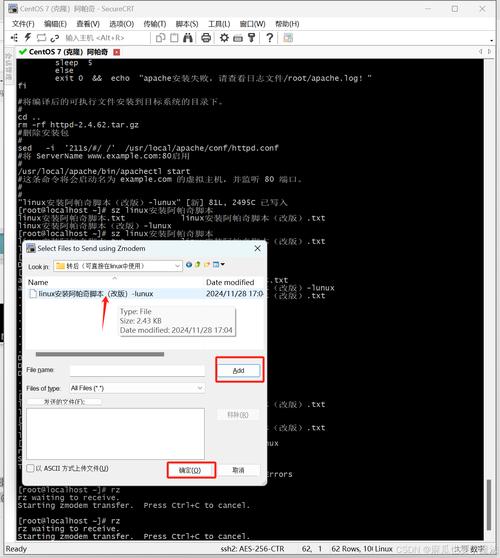Viewport: 500px width, 558px height.
Task: Open the Files of type dropdown
Action: click(200, 388)
